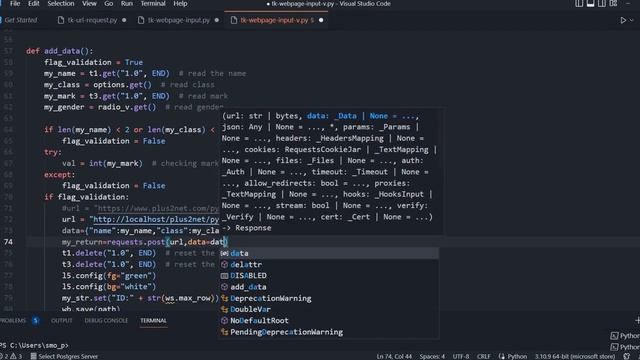Viewport: 640px width, 360px height.
Task: Click localhost URL link on line 72
Action: pos(156,220)
